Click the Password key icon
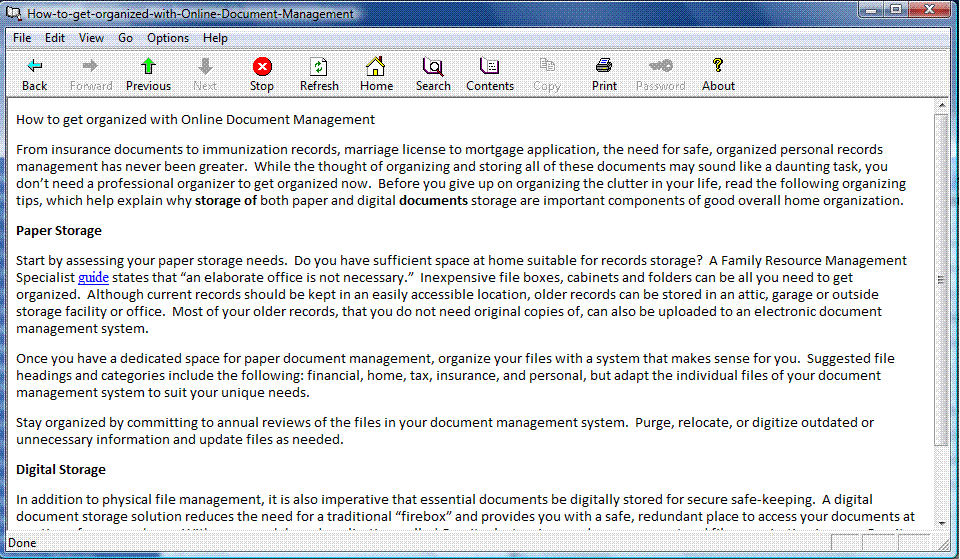The height and width of the screenshot is (559, 960). 661,75
